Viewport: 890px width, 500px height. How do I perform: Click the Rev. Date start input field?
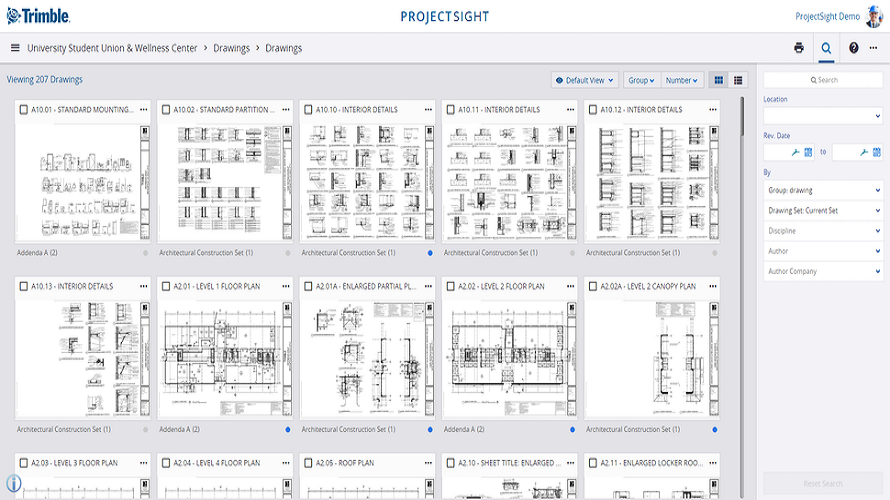point(777,152)
